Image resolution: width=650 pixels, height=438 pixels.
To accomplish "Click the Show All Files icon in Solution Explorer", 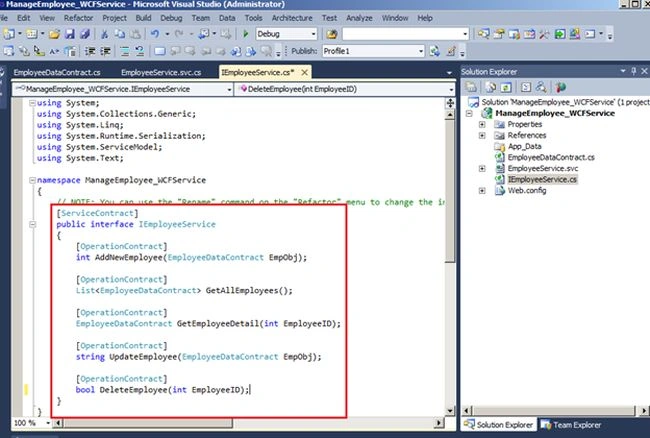I will tap(490, 87).
